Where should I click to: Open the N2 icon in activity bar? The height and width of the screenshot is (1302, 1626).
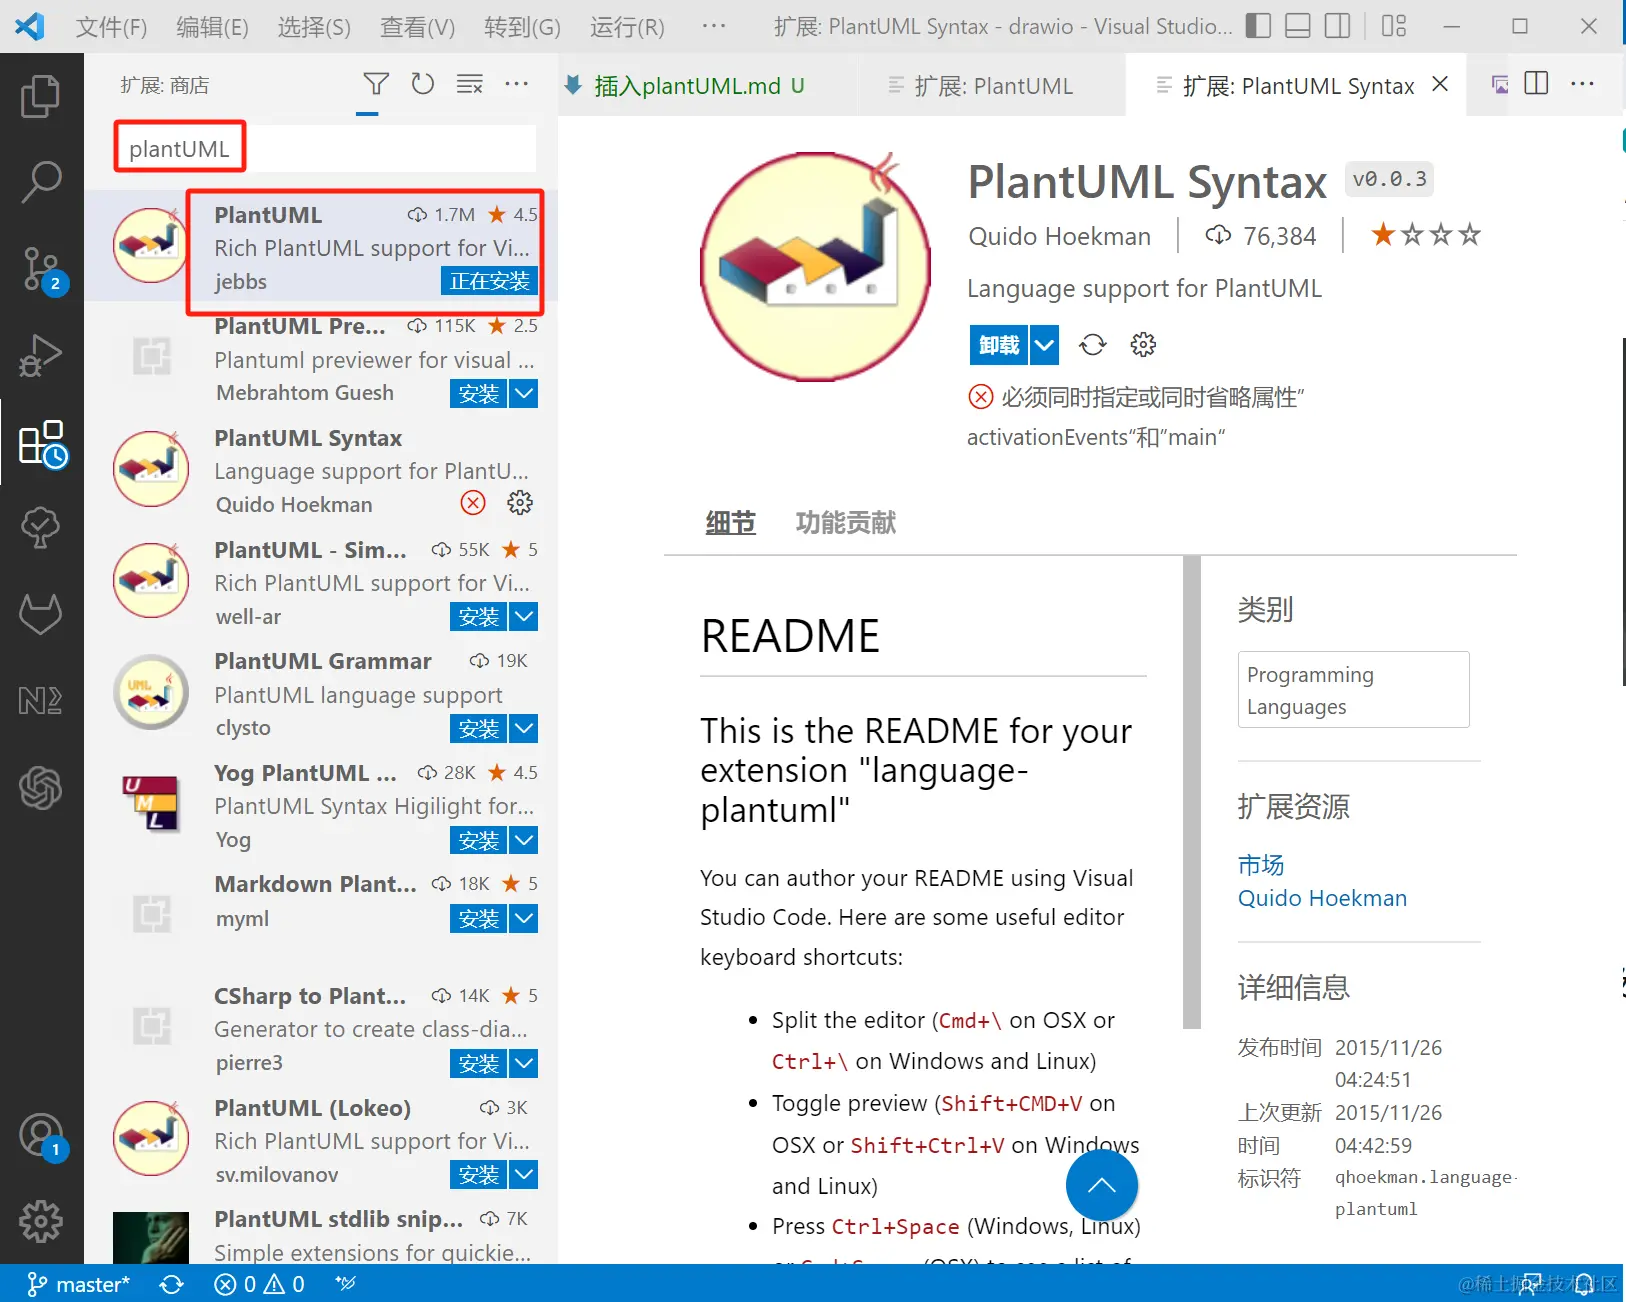41,700
